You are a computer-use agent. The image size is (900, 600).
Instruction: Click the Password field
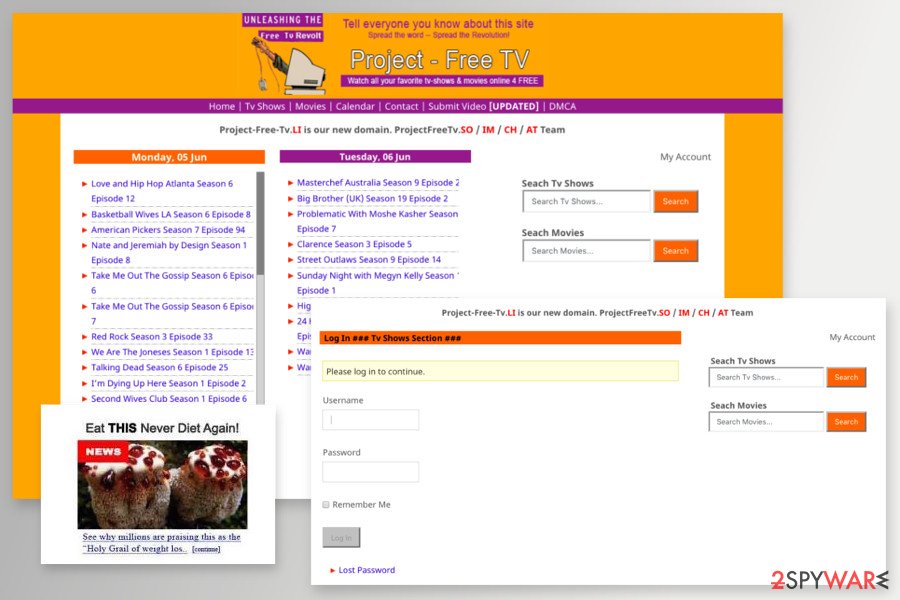371,472
